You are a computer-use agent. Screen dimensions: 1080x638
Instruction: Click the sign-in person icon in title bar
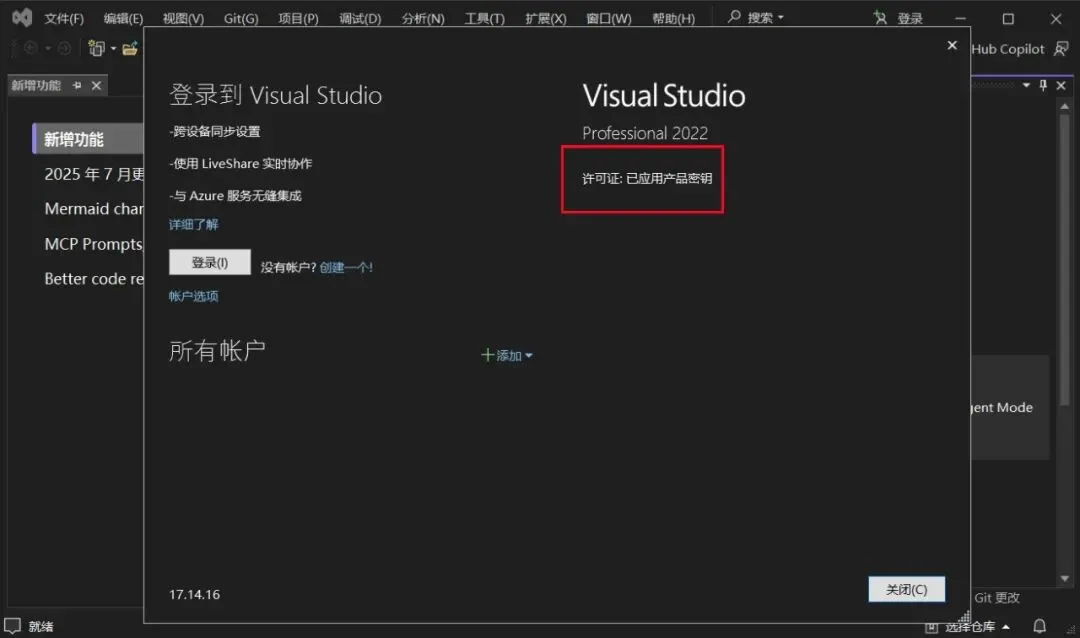click(880, 17)
